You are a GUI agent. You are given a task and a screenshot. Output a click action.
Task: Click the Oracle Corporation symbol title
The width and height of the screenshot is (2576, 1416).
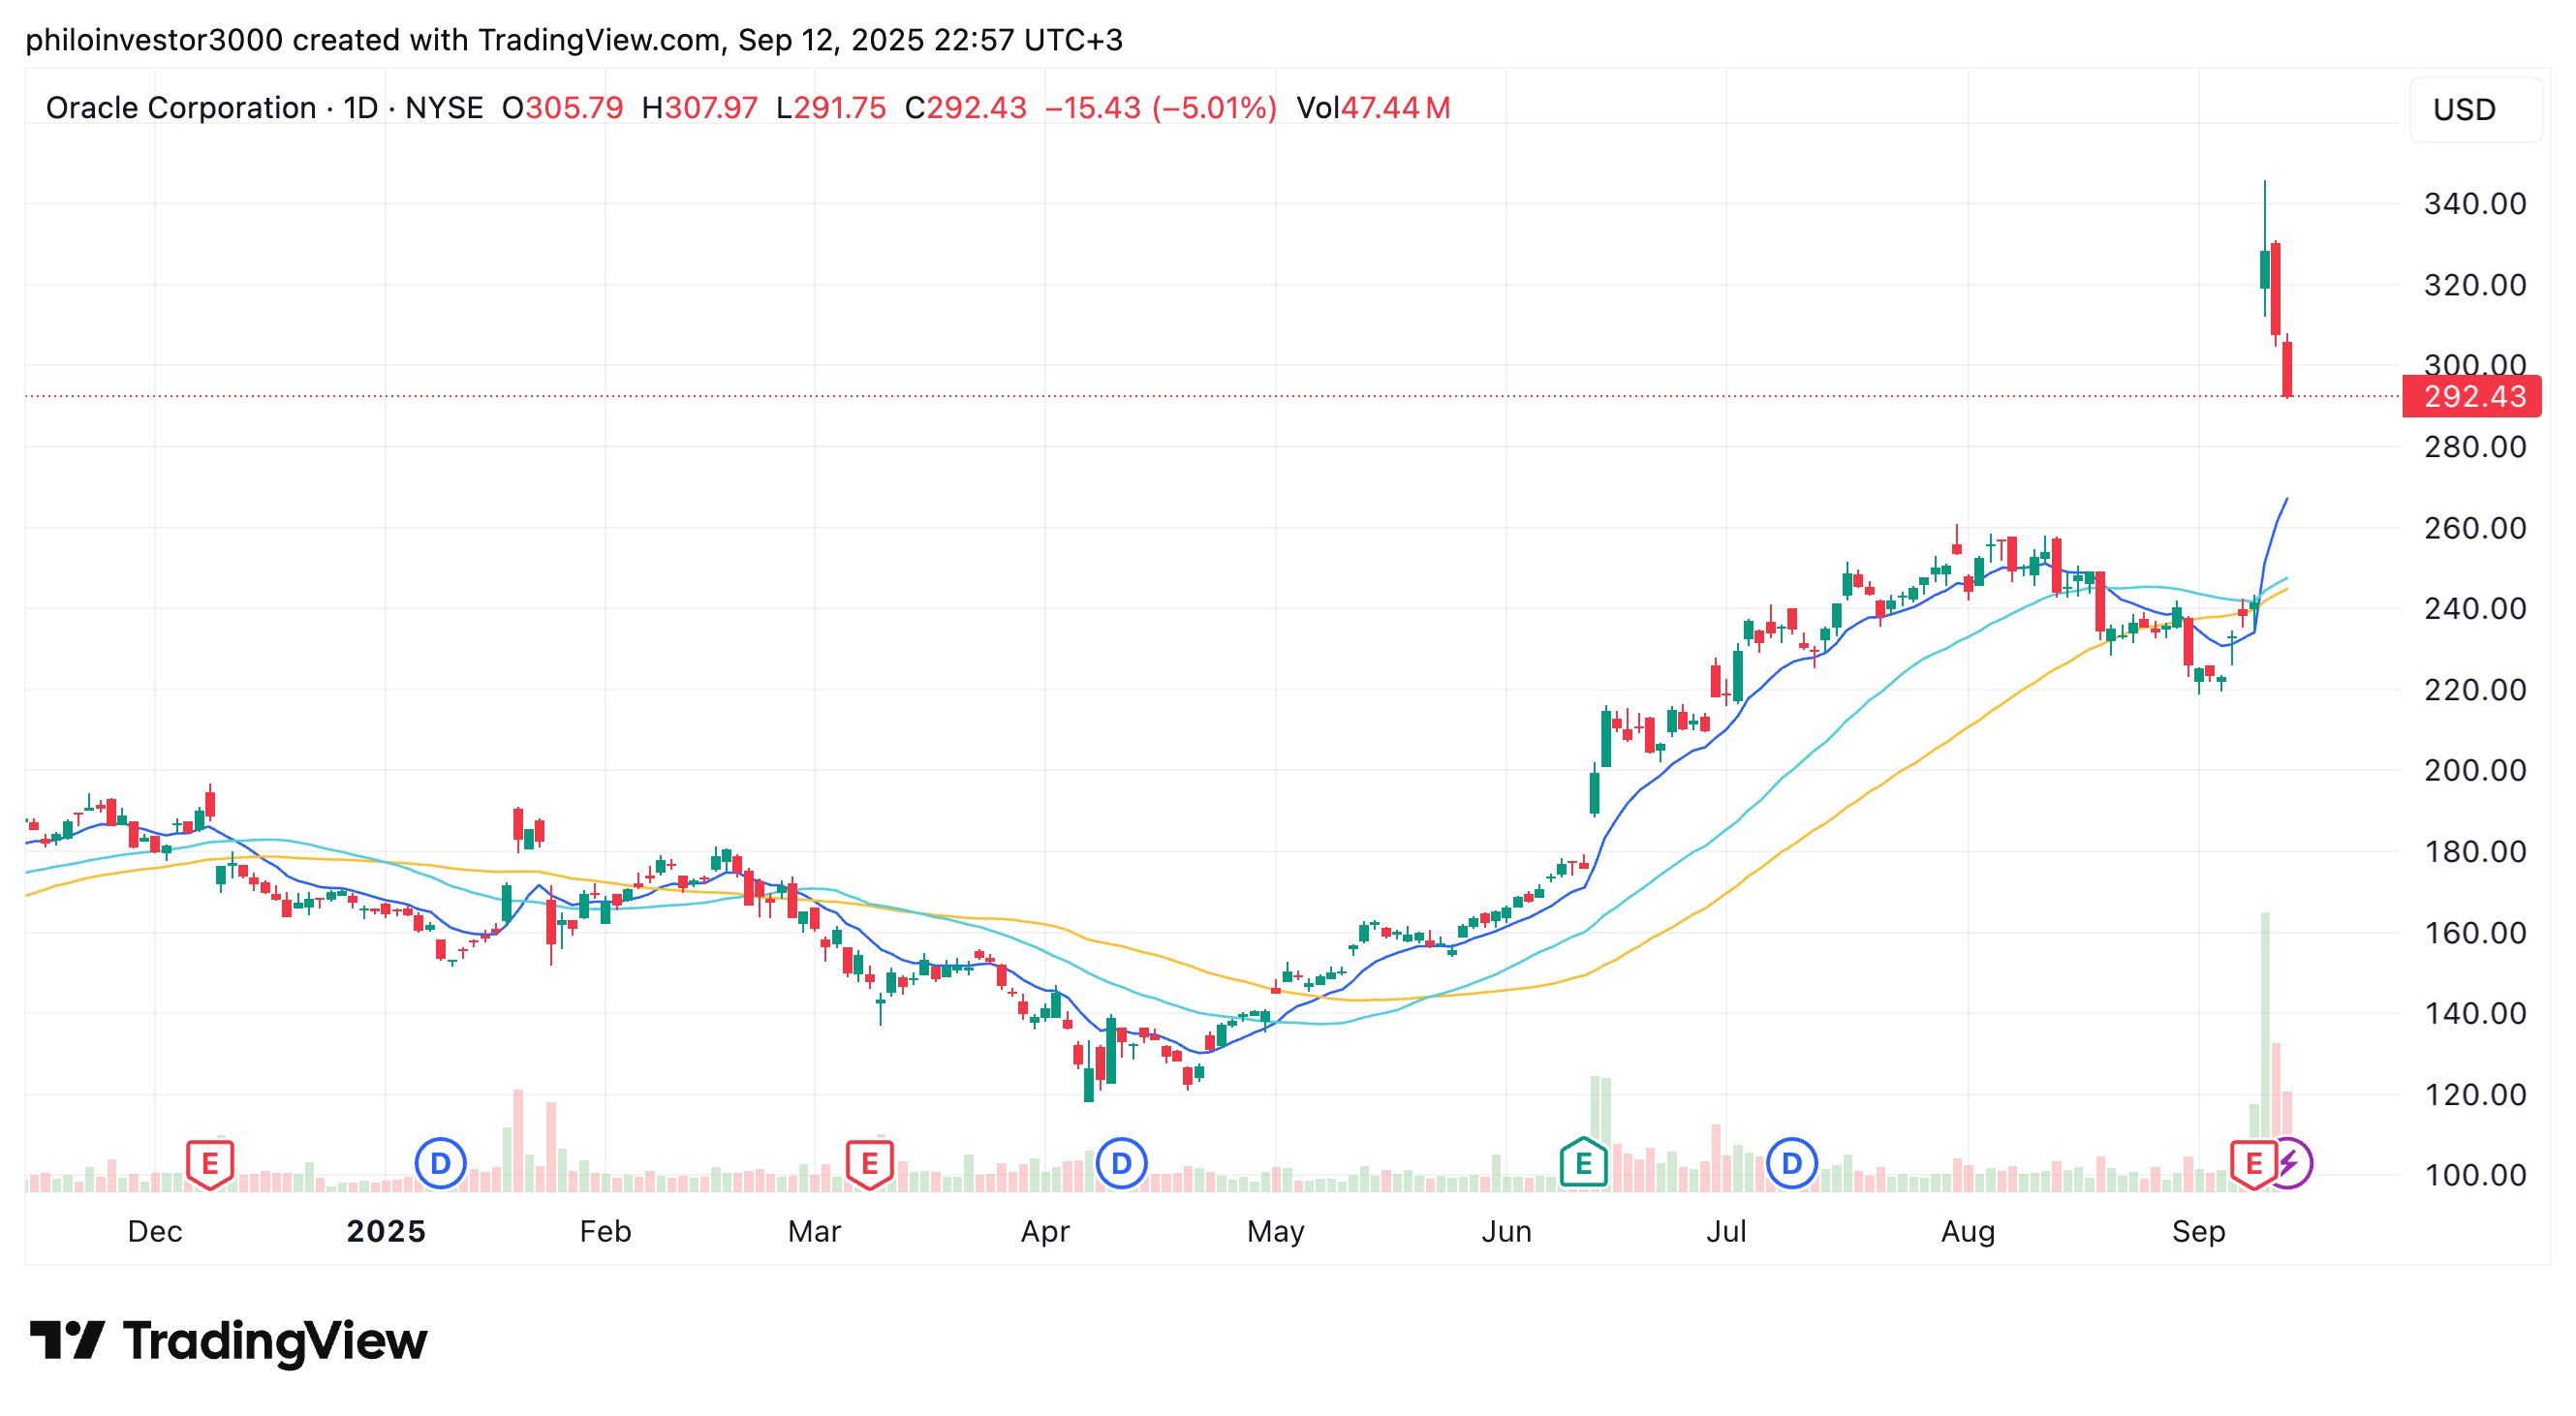tap(181, 107)
